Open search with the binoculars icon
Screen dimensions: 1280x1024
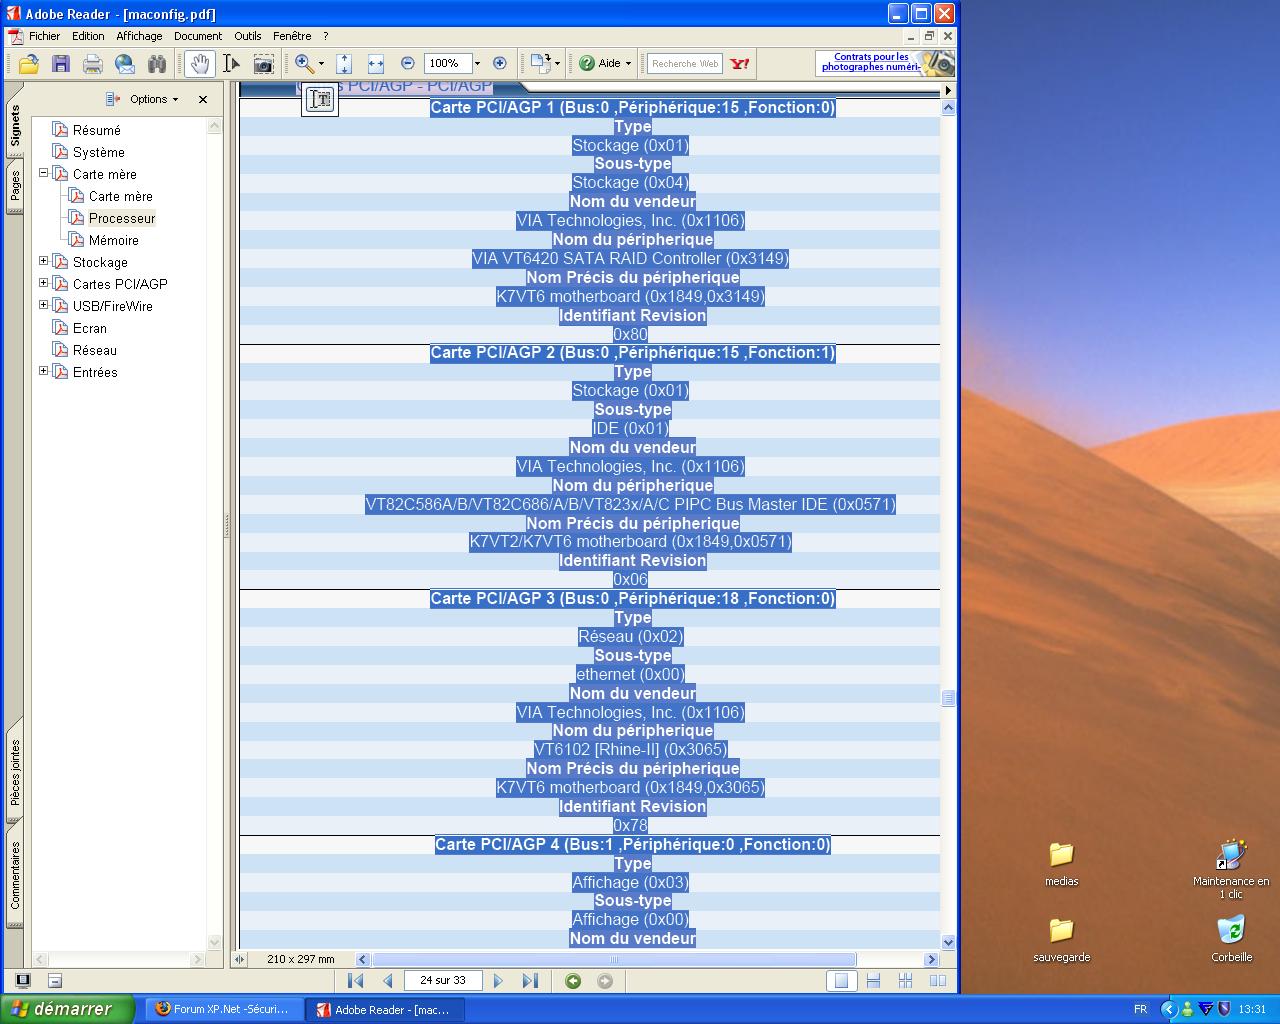click(157, 64)
